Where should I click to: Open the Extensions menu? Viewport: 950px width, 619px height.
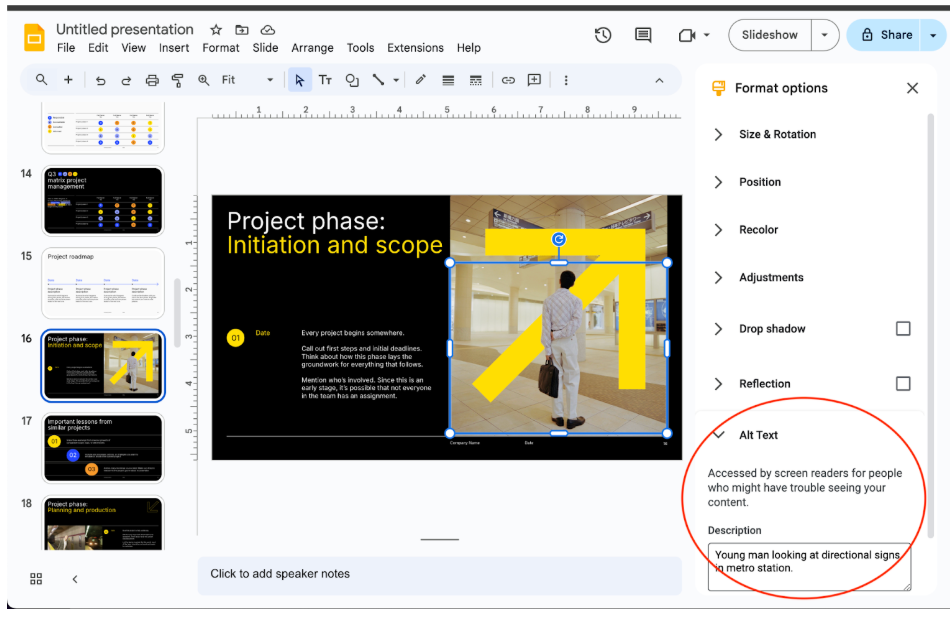click(x=415, y=47)
